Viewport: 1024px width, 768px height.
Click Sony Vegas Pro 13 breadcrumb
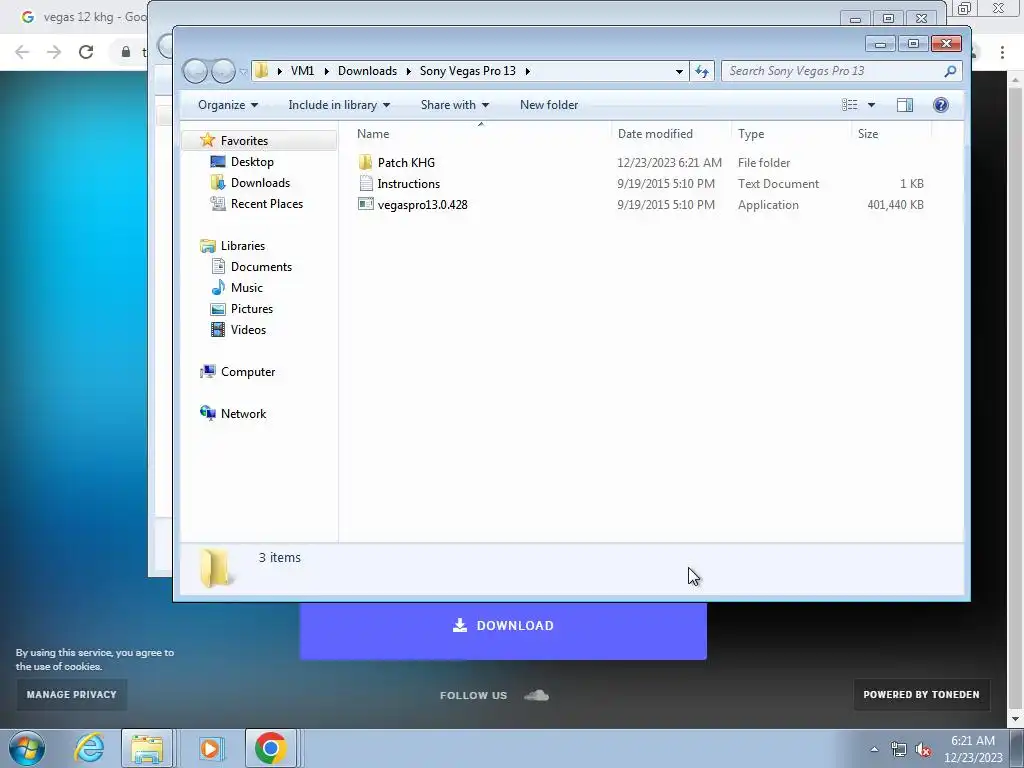coord(468,71)
